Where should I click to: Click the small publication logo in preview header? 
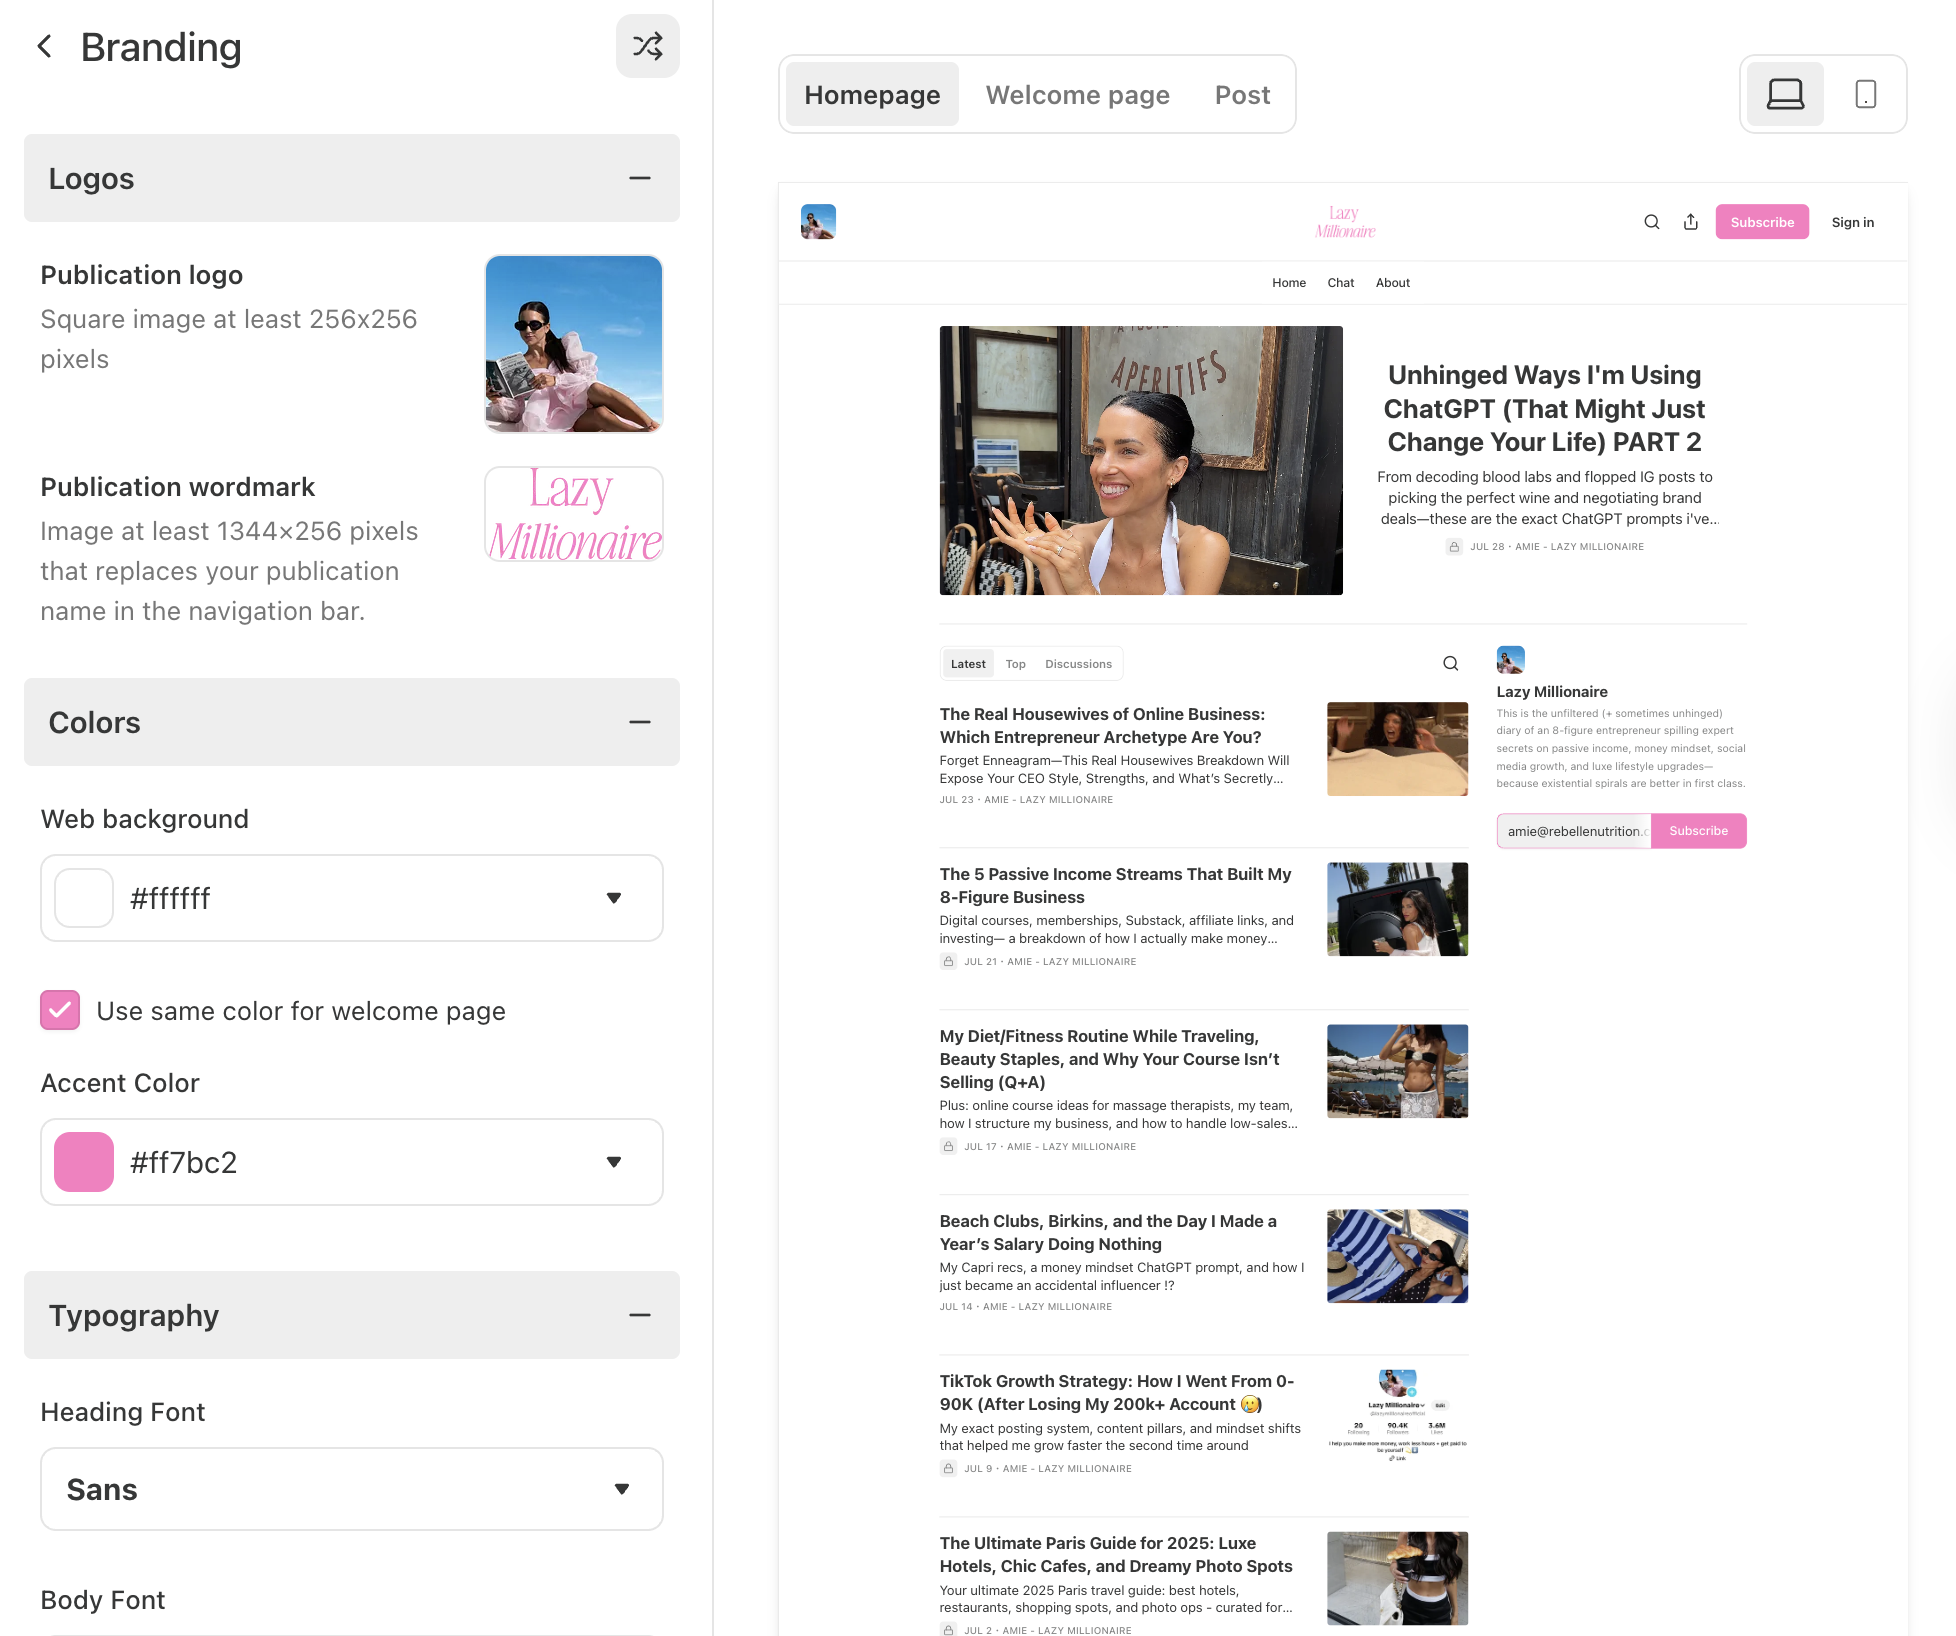pyautogui.click(x=818, y=222)
